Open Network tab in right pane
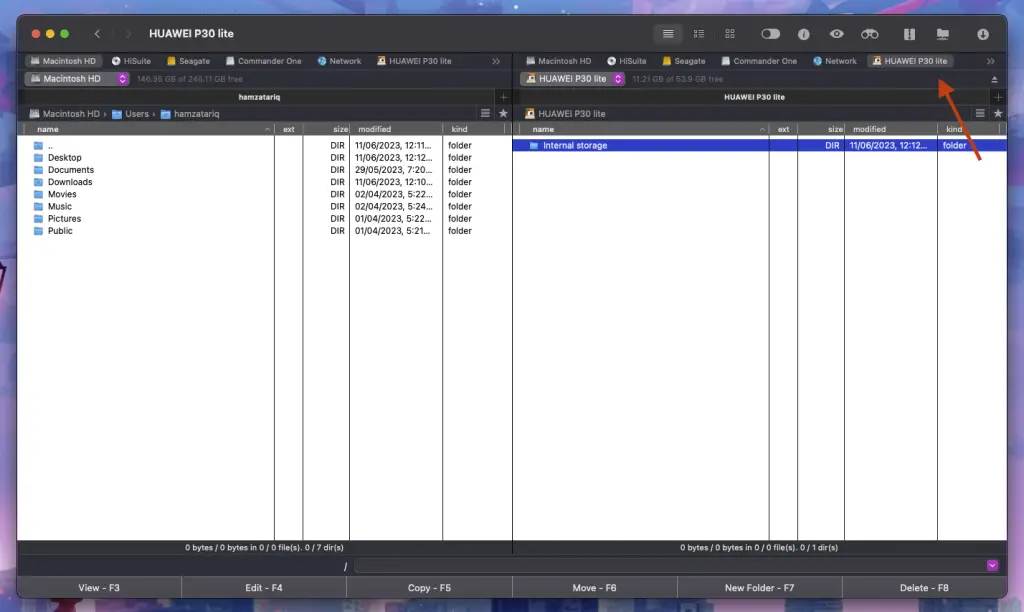The image size is (1024, 612). pyautogui.click(x=835, y=61)
